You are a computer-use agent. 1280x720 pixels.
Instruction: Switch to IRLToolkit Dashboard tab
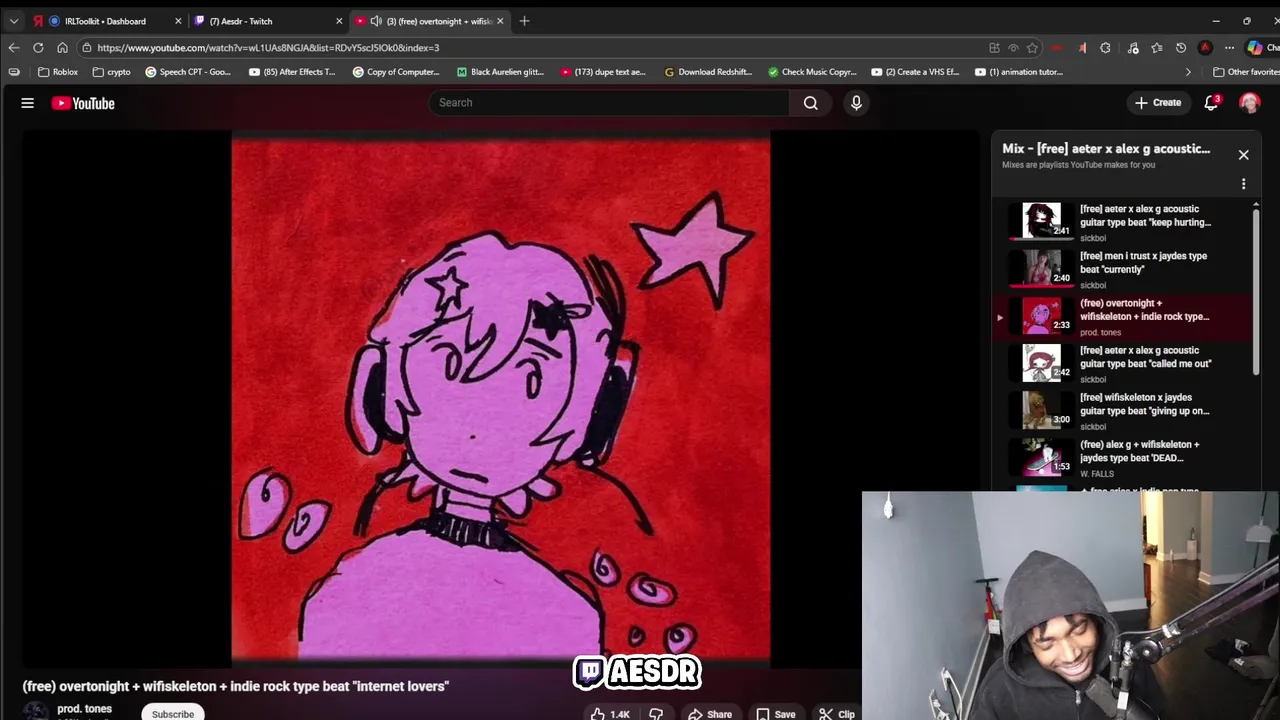click(107, 21)
